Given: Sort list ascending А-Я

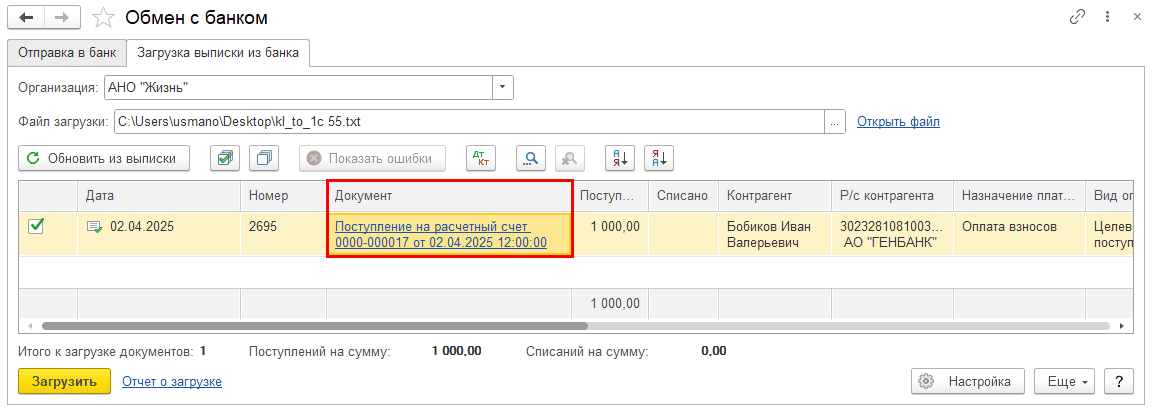Looking at the screenshot, I should tap(620, 158).
